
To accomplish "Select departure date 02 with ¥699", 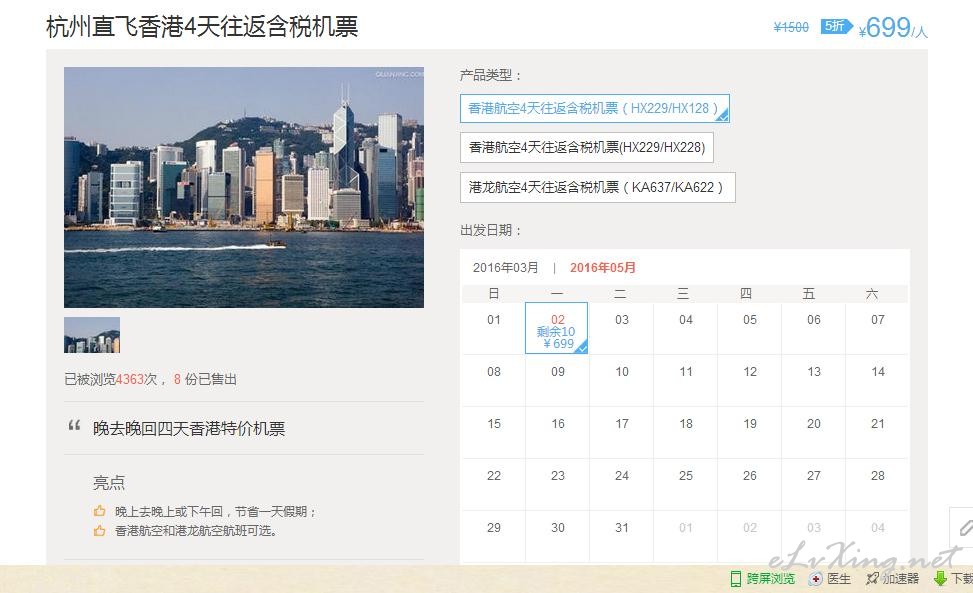I will [557, 328].
